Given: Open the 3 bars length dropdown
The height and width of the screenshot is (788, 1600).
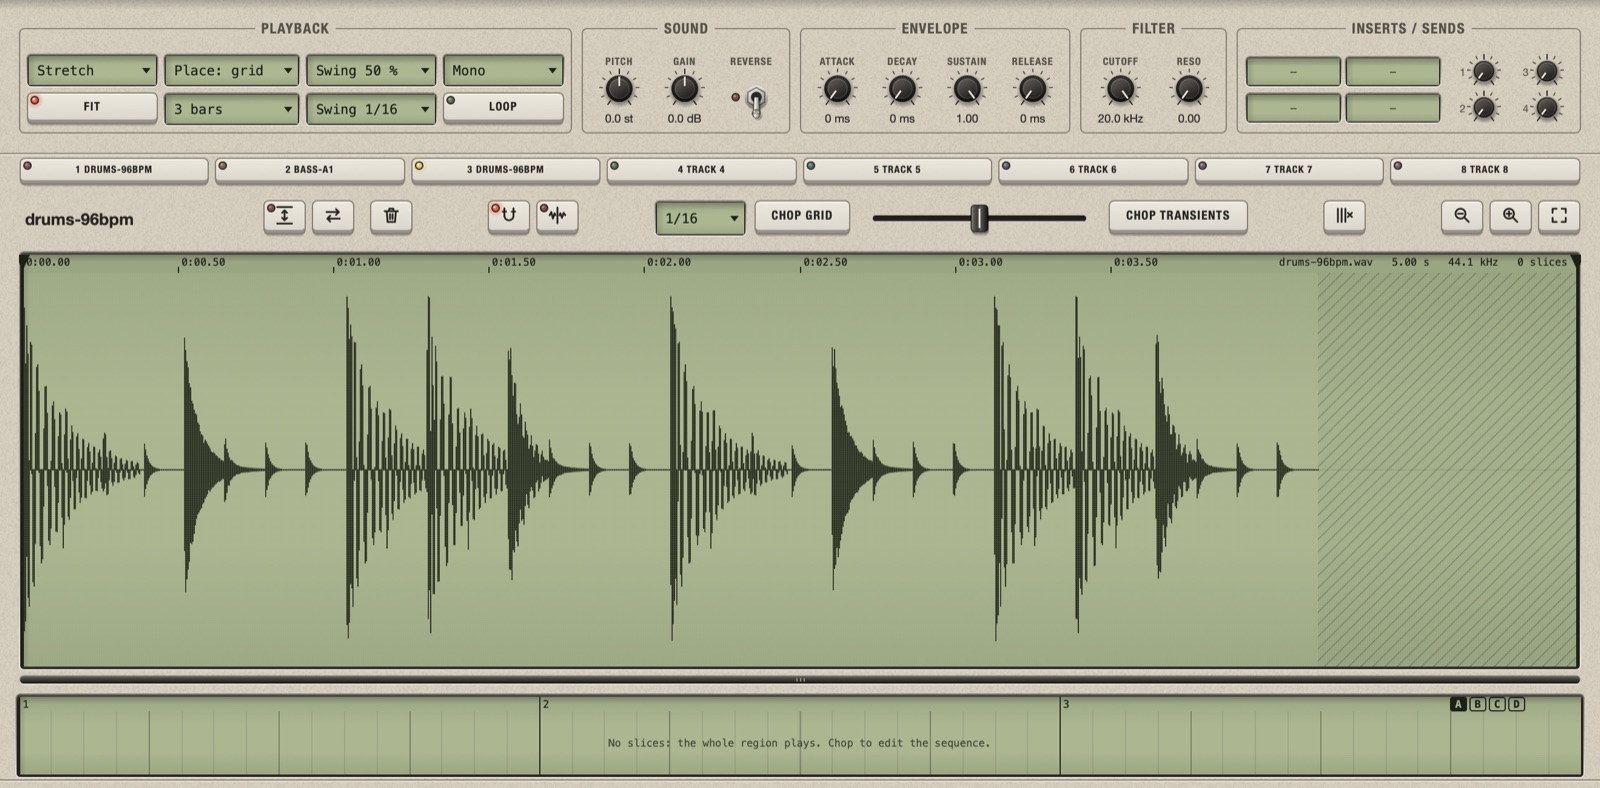Looking at the screenshot, I should tap(232, 109).
